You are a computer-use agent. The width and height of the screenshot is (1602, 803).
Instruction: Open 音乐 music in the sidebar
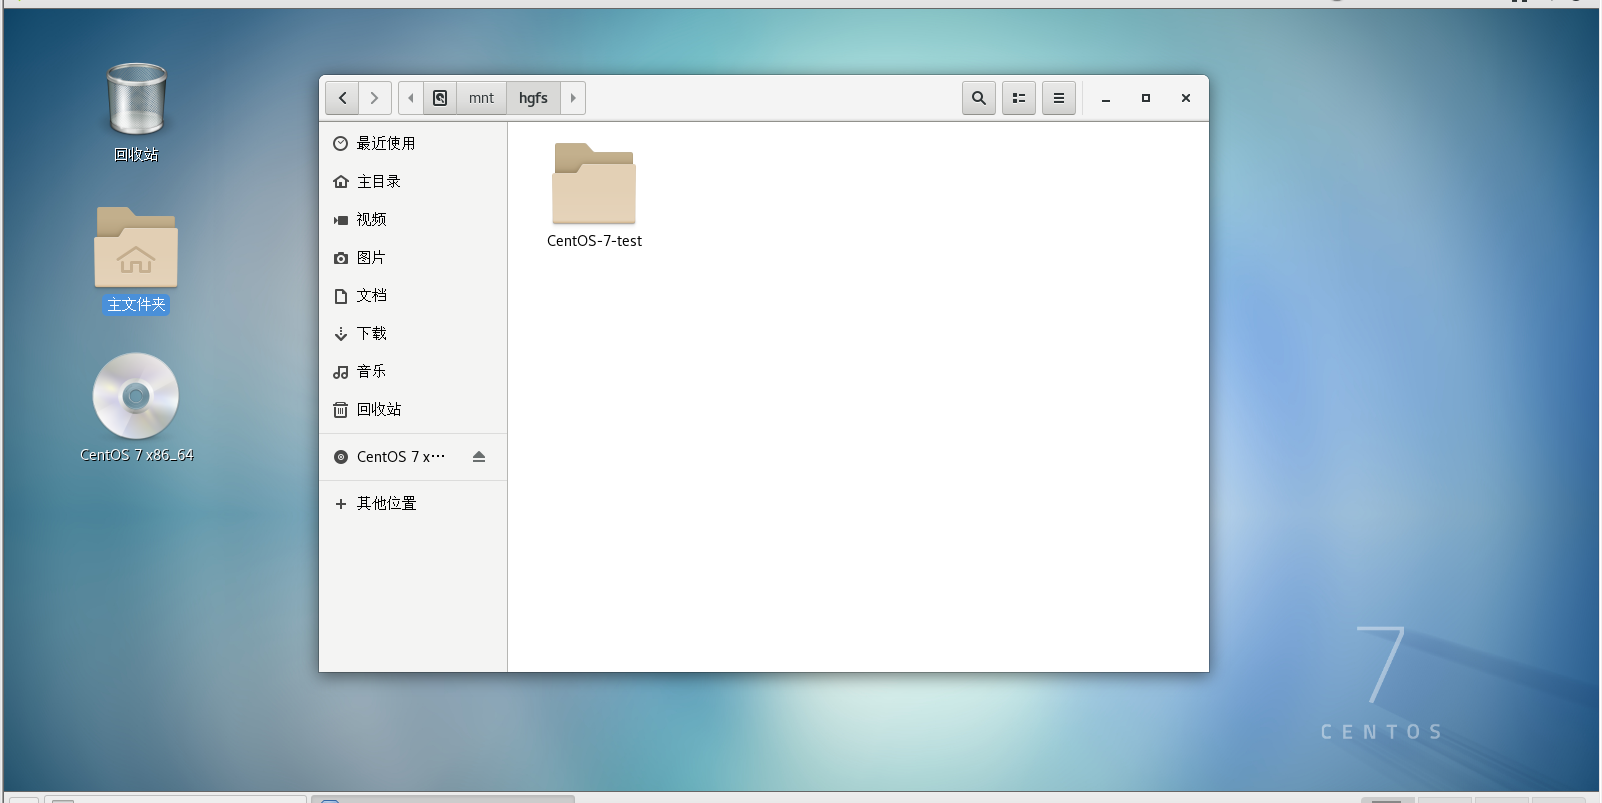click(x=413, y=371)
